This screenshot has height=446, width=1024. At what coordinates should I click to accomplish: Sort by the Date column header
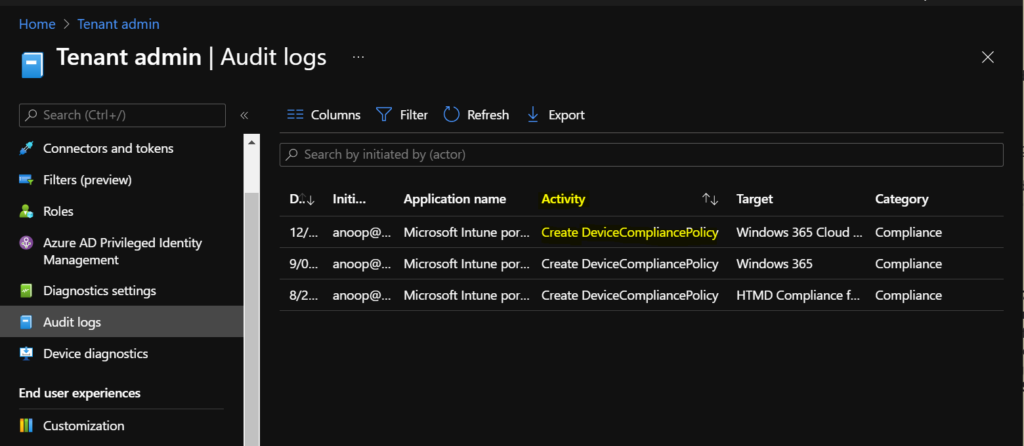click(302, 199)
